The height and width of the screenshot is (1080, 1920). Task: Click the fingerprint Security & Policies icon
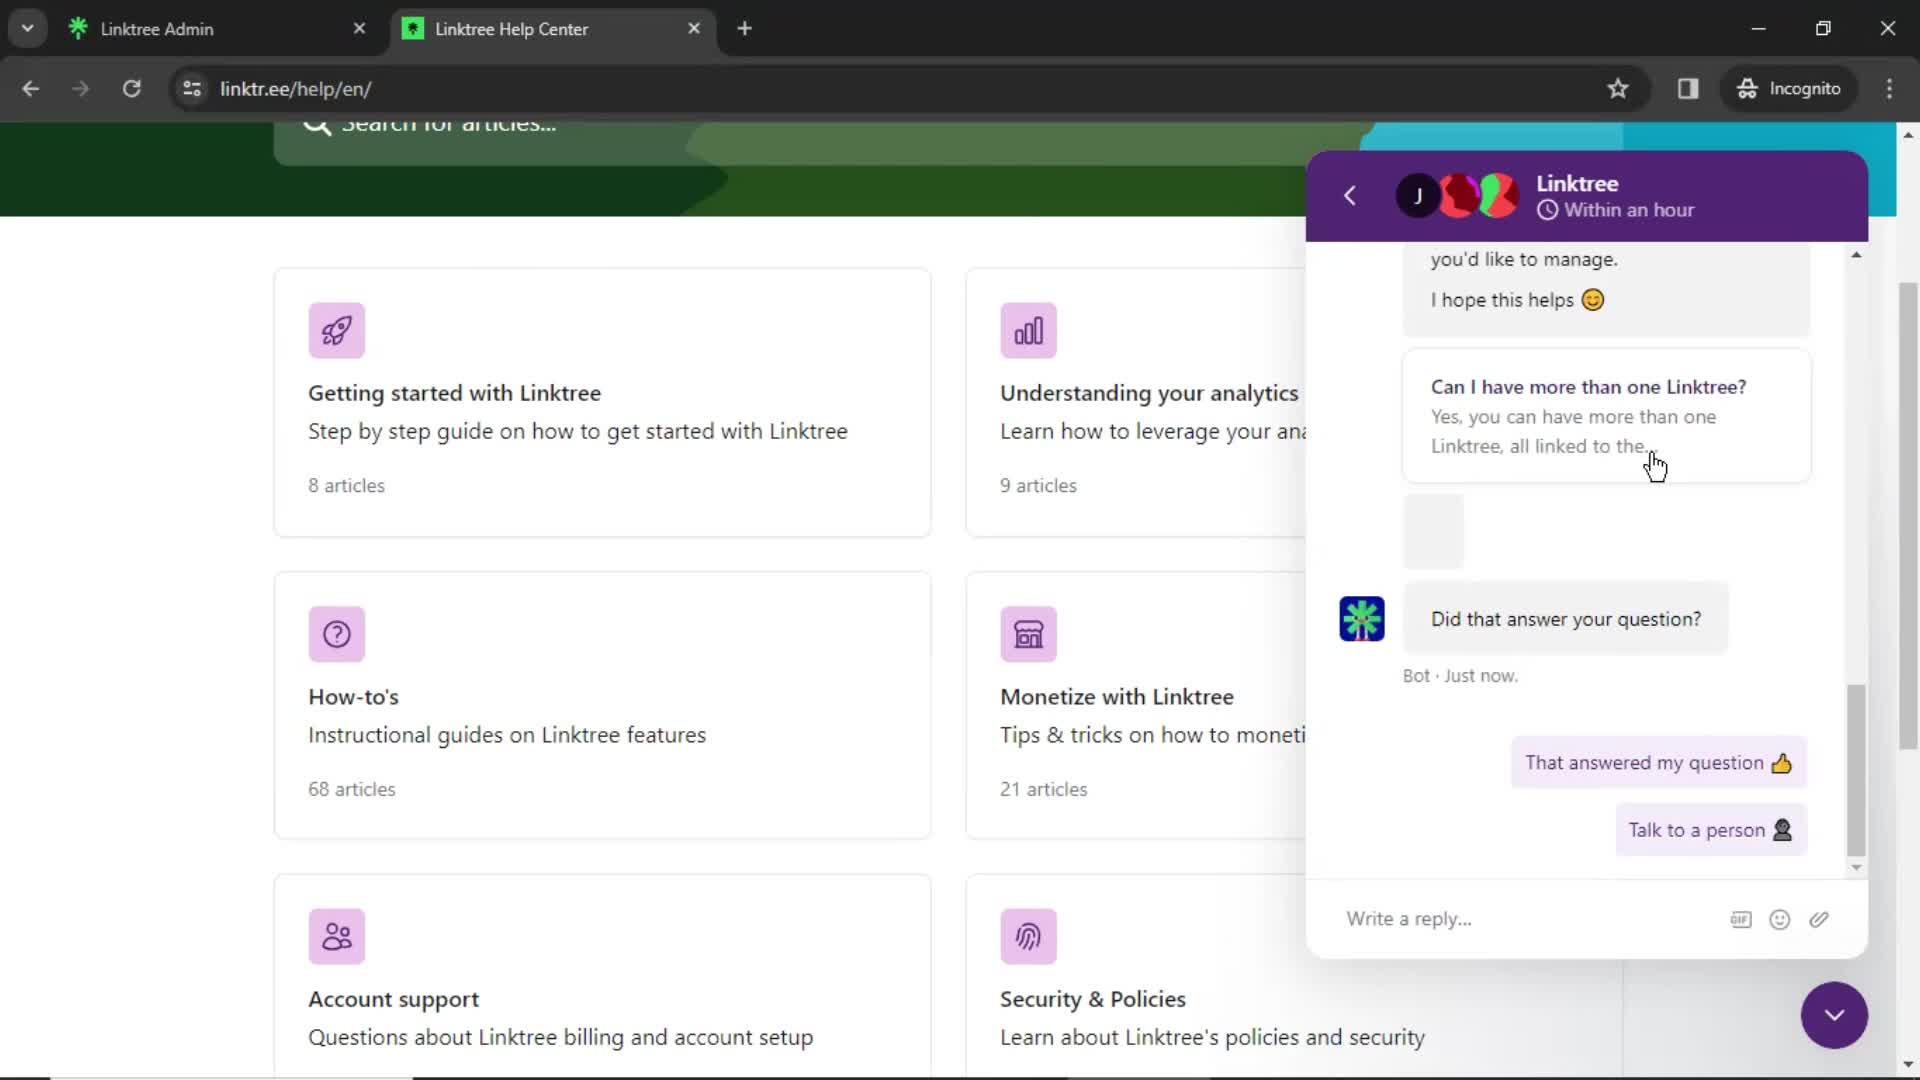tap(1028, 936)
